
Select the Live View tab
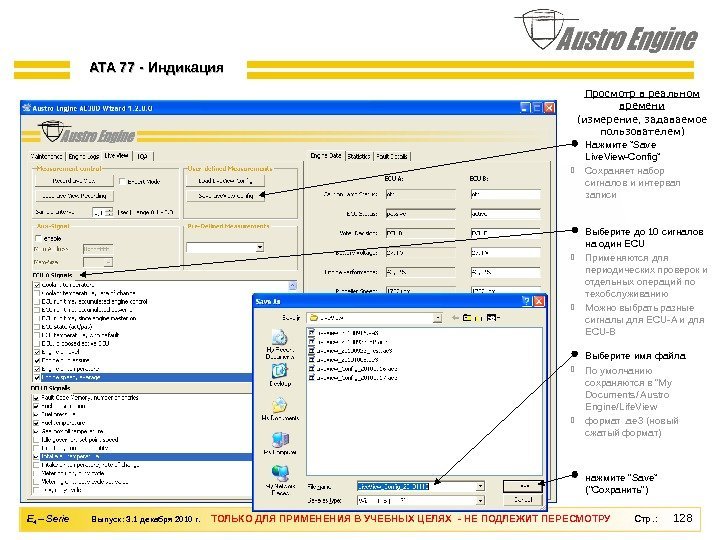tap(117, 156)
